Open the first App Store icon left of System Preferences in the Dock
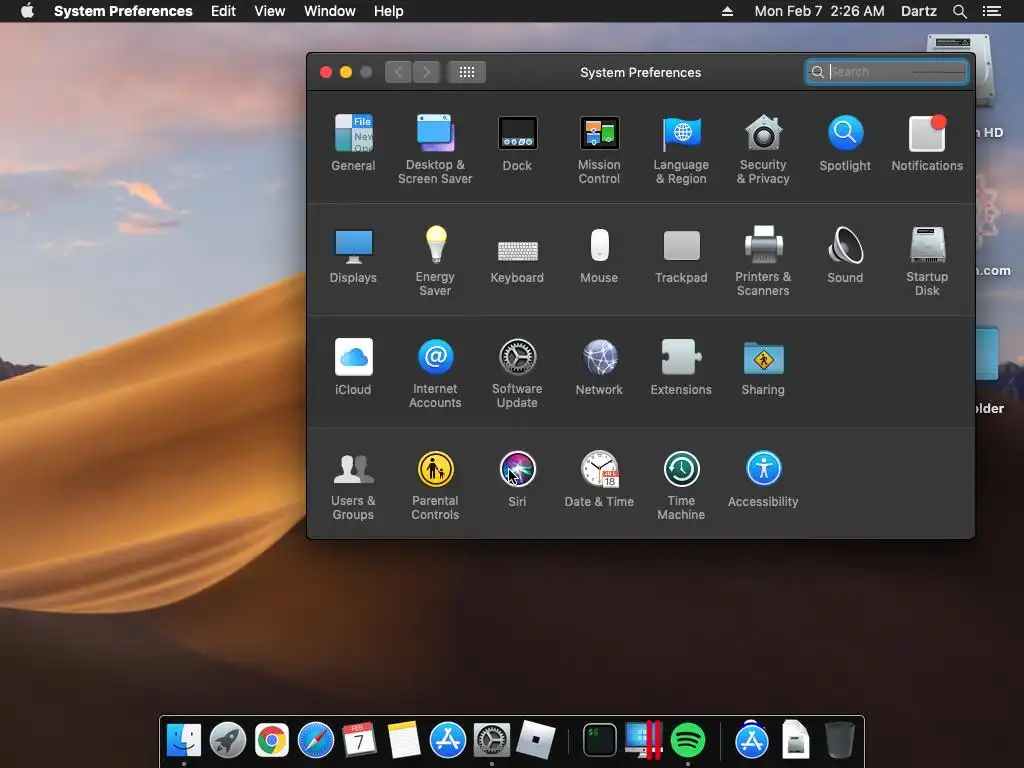 (447, 741)
